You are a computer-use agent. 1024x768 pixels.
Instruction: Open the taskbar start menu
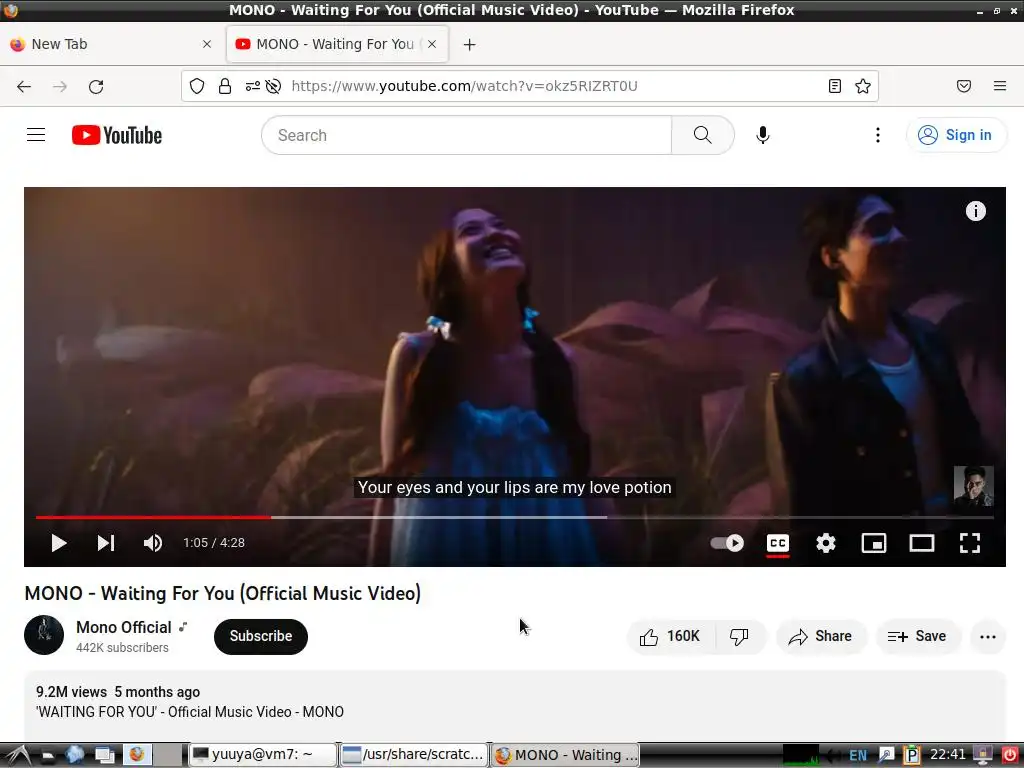[x=16, y=755]
